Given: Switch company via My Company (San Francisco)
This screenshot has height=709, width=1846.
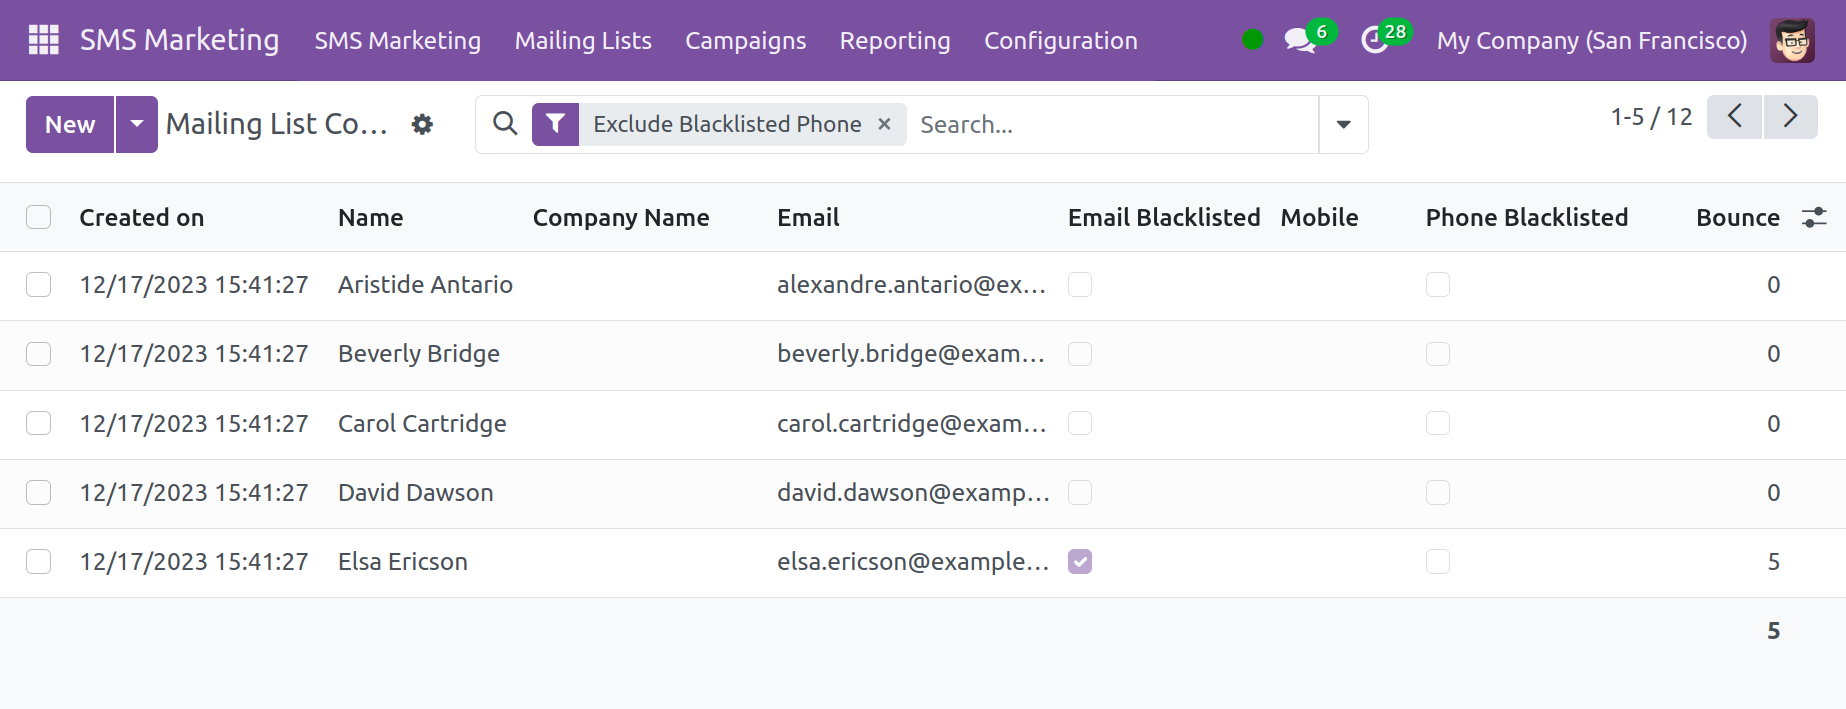Looking at the screenshot, I should 1591,40.
